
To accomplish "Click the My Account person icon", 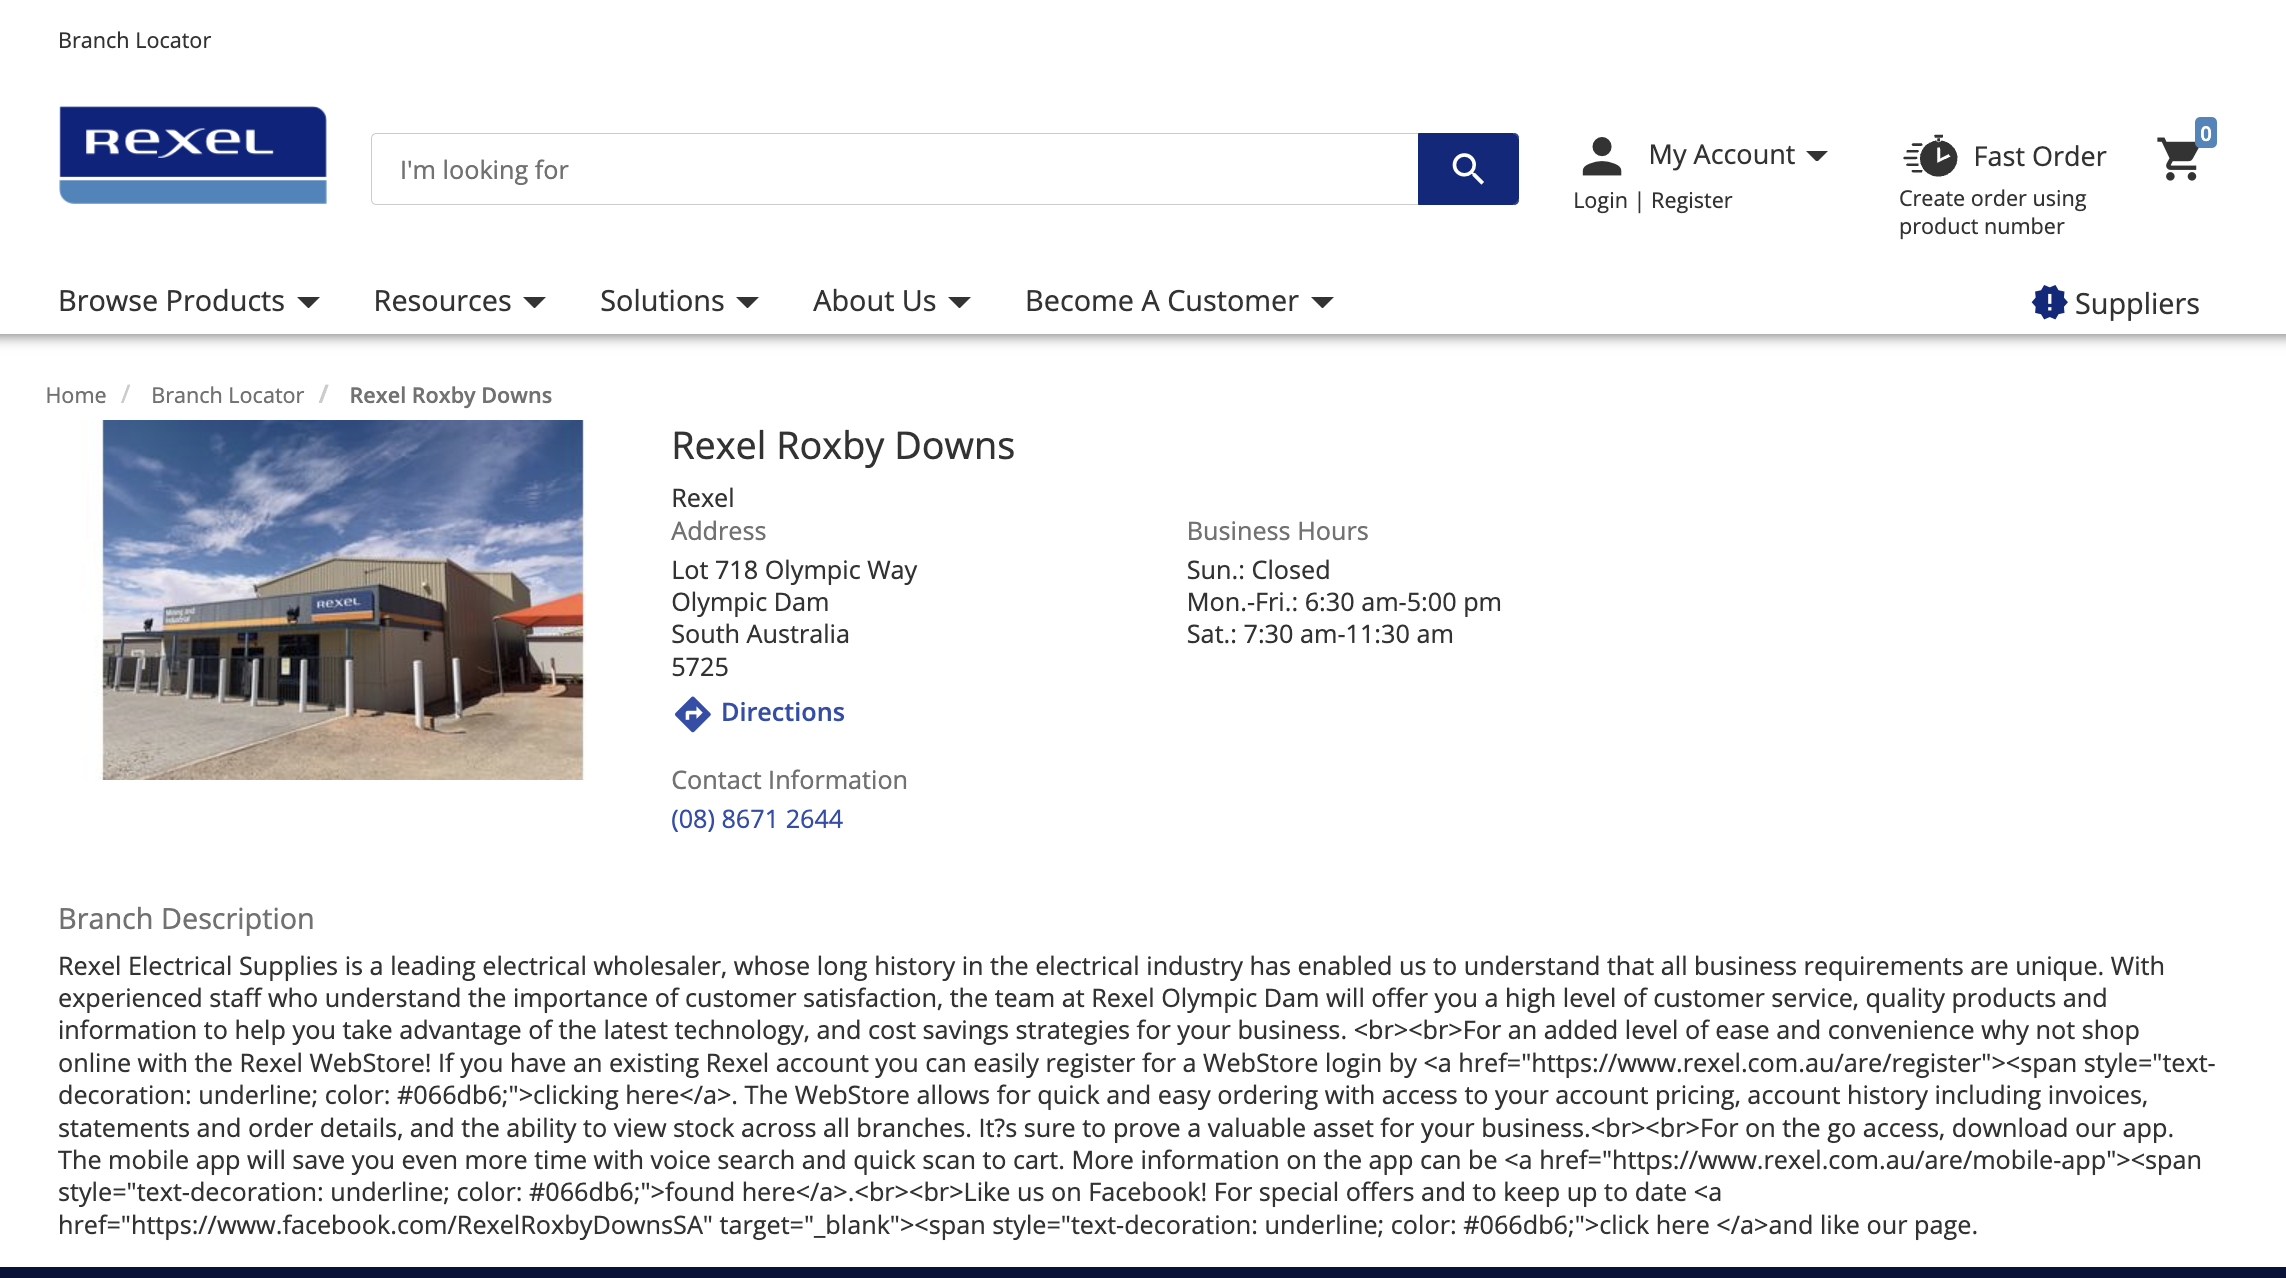I will click(1601, 155).
